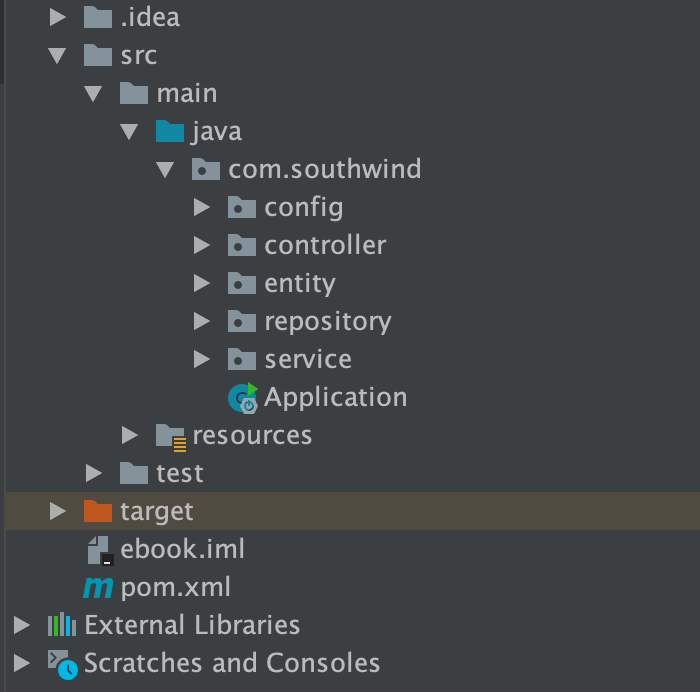Image resolution: width=700 pixels, height=692 pixels.
Task: Click the resources folder icon
Action: click(171, 436)
